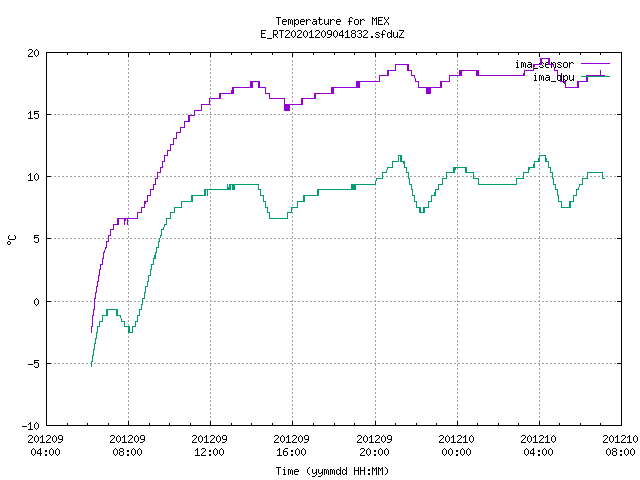Click the x-axis tick 201209 04:00
Screen dimensions: 640x480
pyautogui.click(x=45, y=446)
